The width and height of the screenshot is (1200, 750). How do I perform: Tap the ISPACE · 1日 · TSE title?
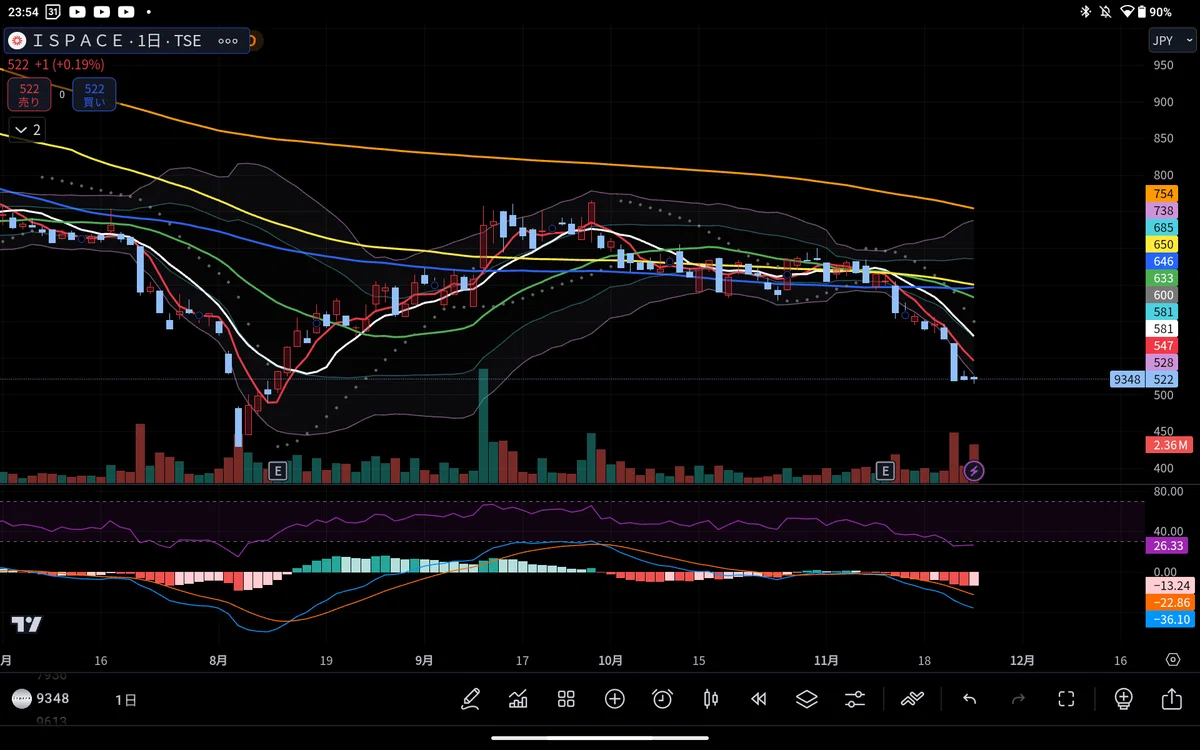(117, 41)
